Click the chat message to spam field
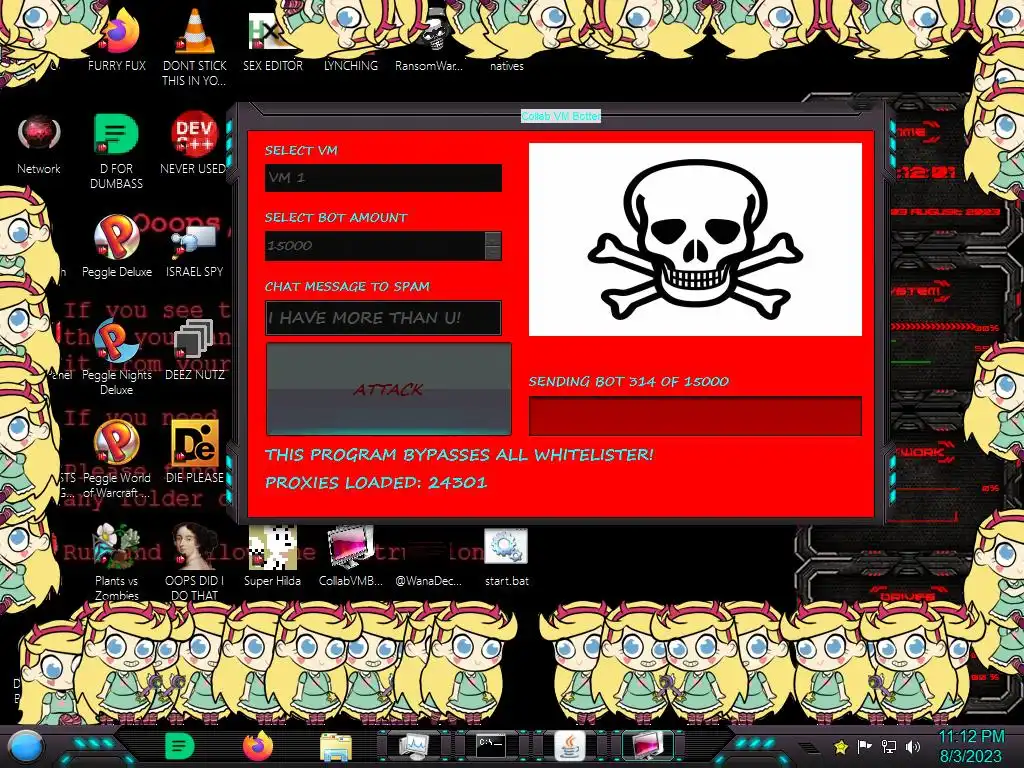This screenshot has height=768, width=1024. (383, 318)
